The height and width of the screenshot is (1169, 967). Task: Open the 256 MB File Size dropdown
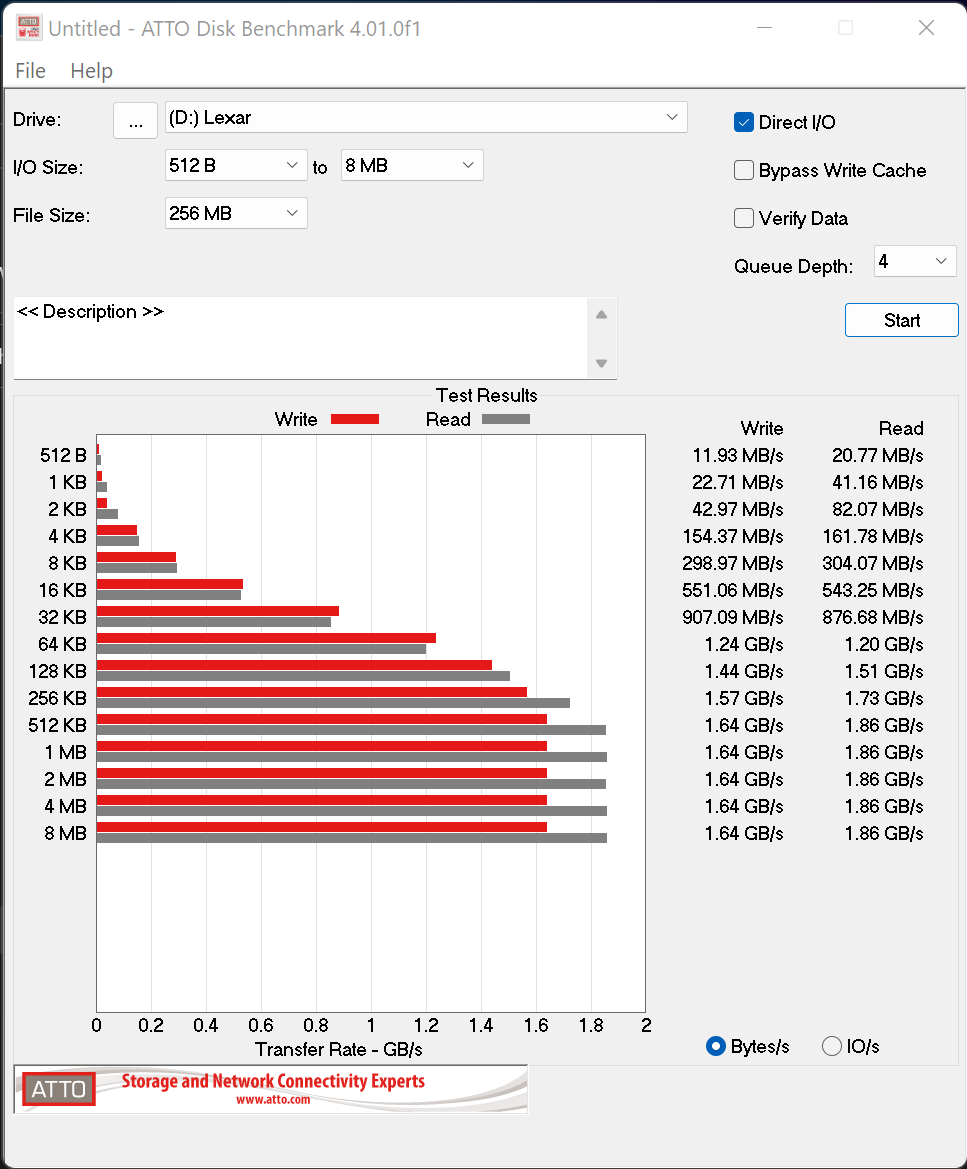(236, 213)
